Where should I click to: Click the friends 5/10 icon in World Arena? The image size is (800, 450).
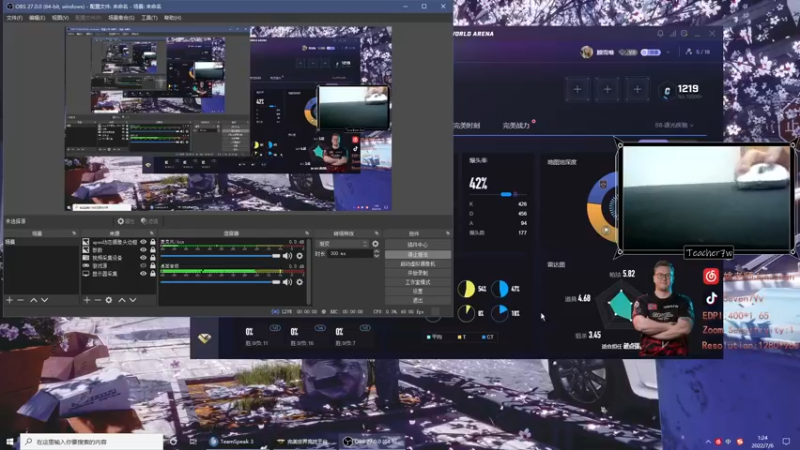[697, 52]
